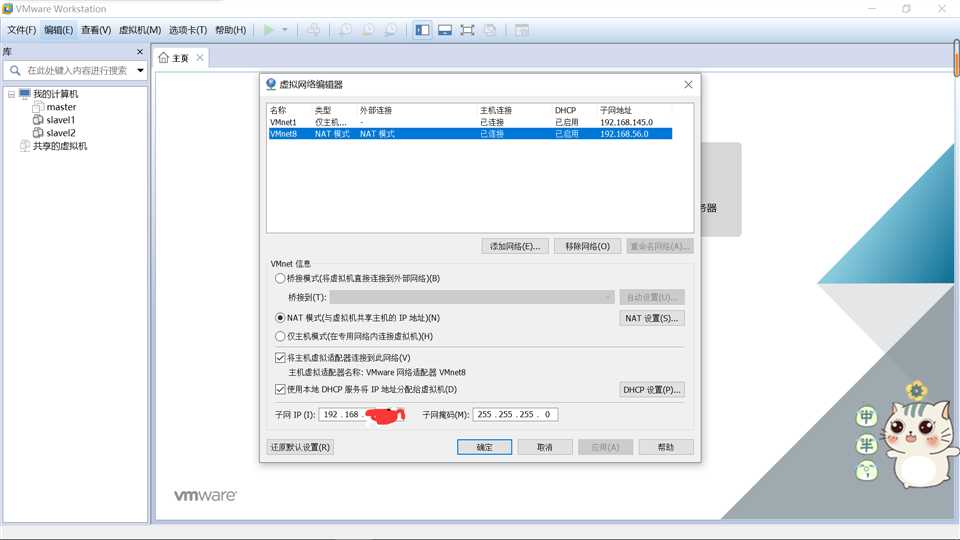960x540 pixels.
Task: Click the 名称 column header
Action: click(x=278, y=110)
